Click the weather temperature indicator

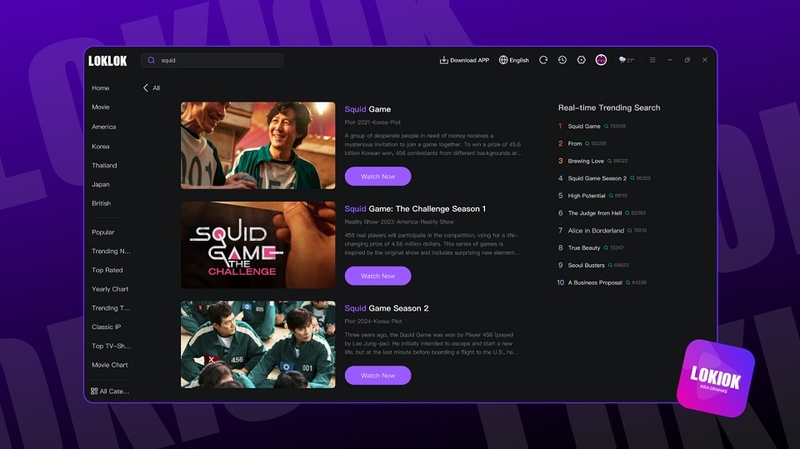point(626,60)
